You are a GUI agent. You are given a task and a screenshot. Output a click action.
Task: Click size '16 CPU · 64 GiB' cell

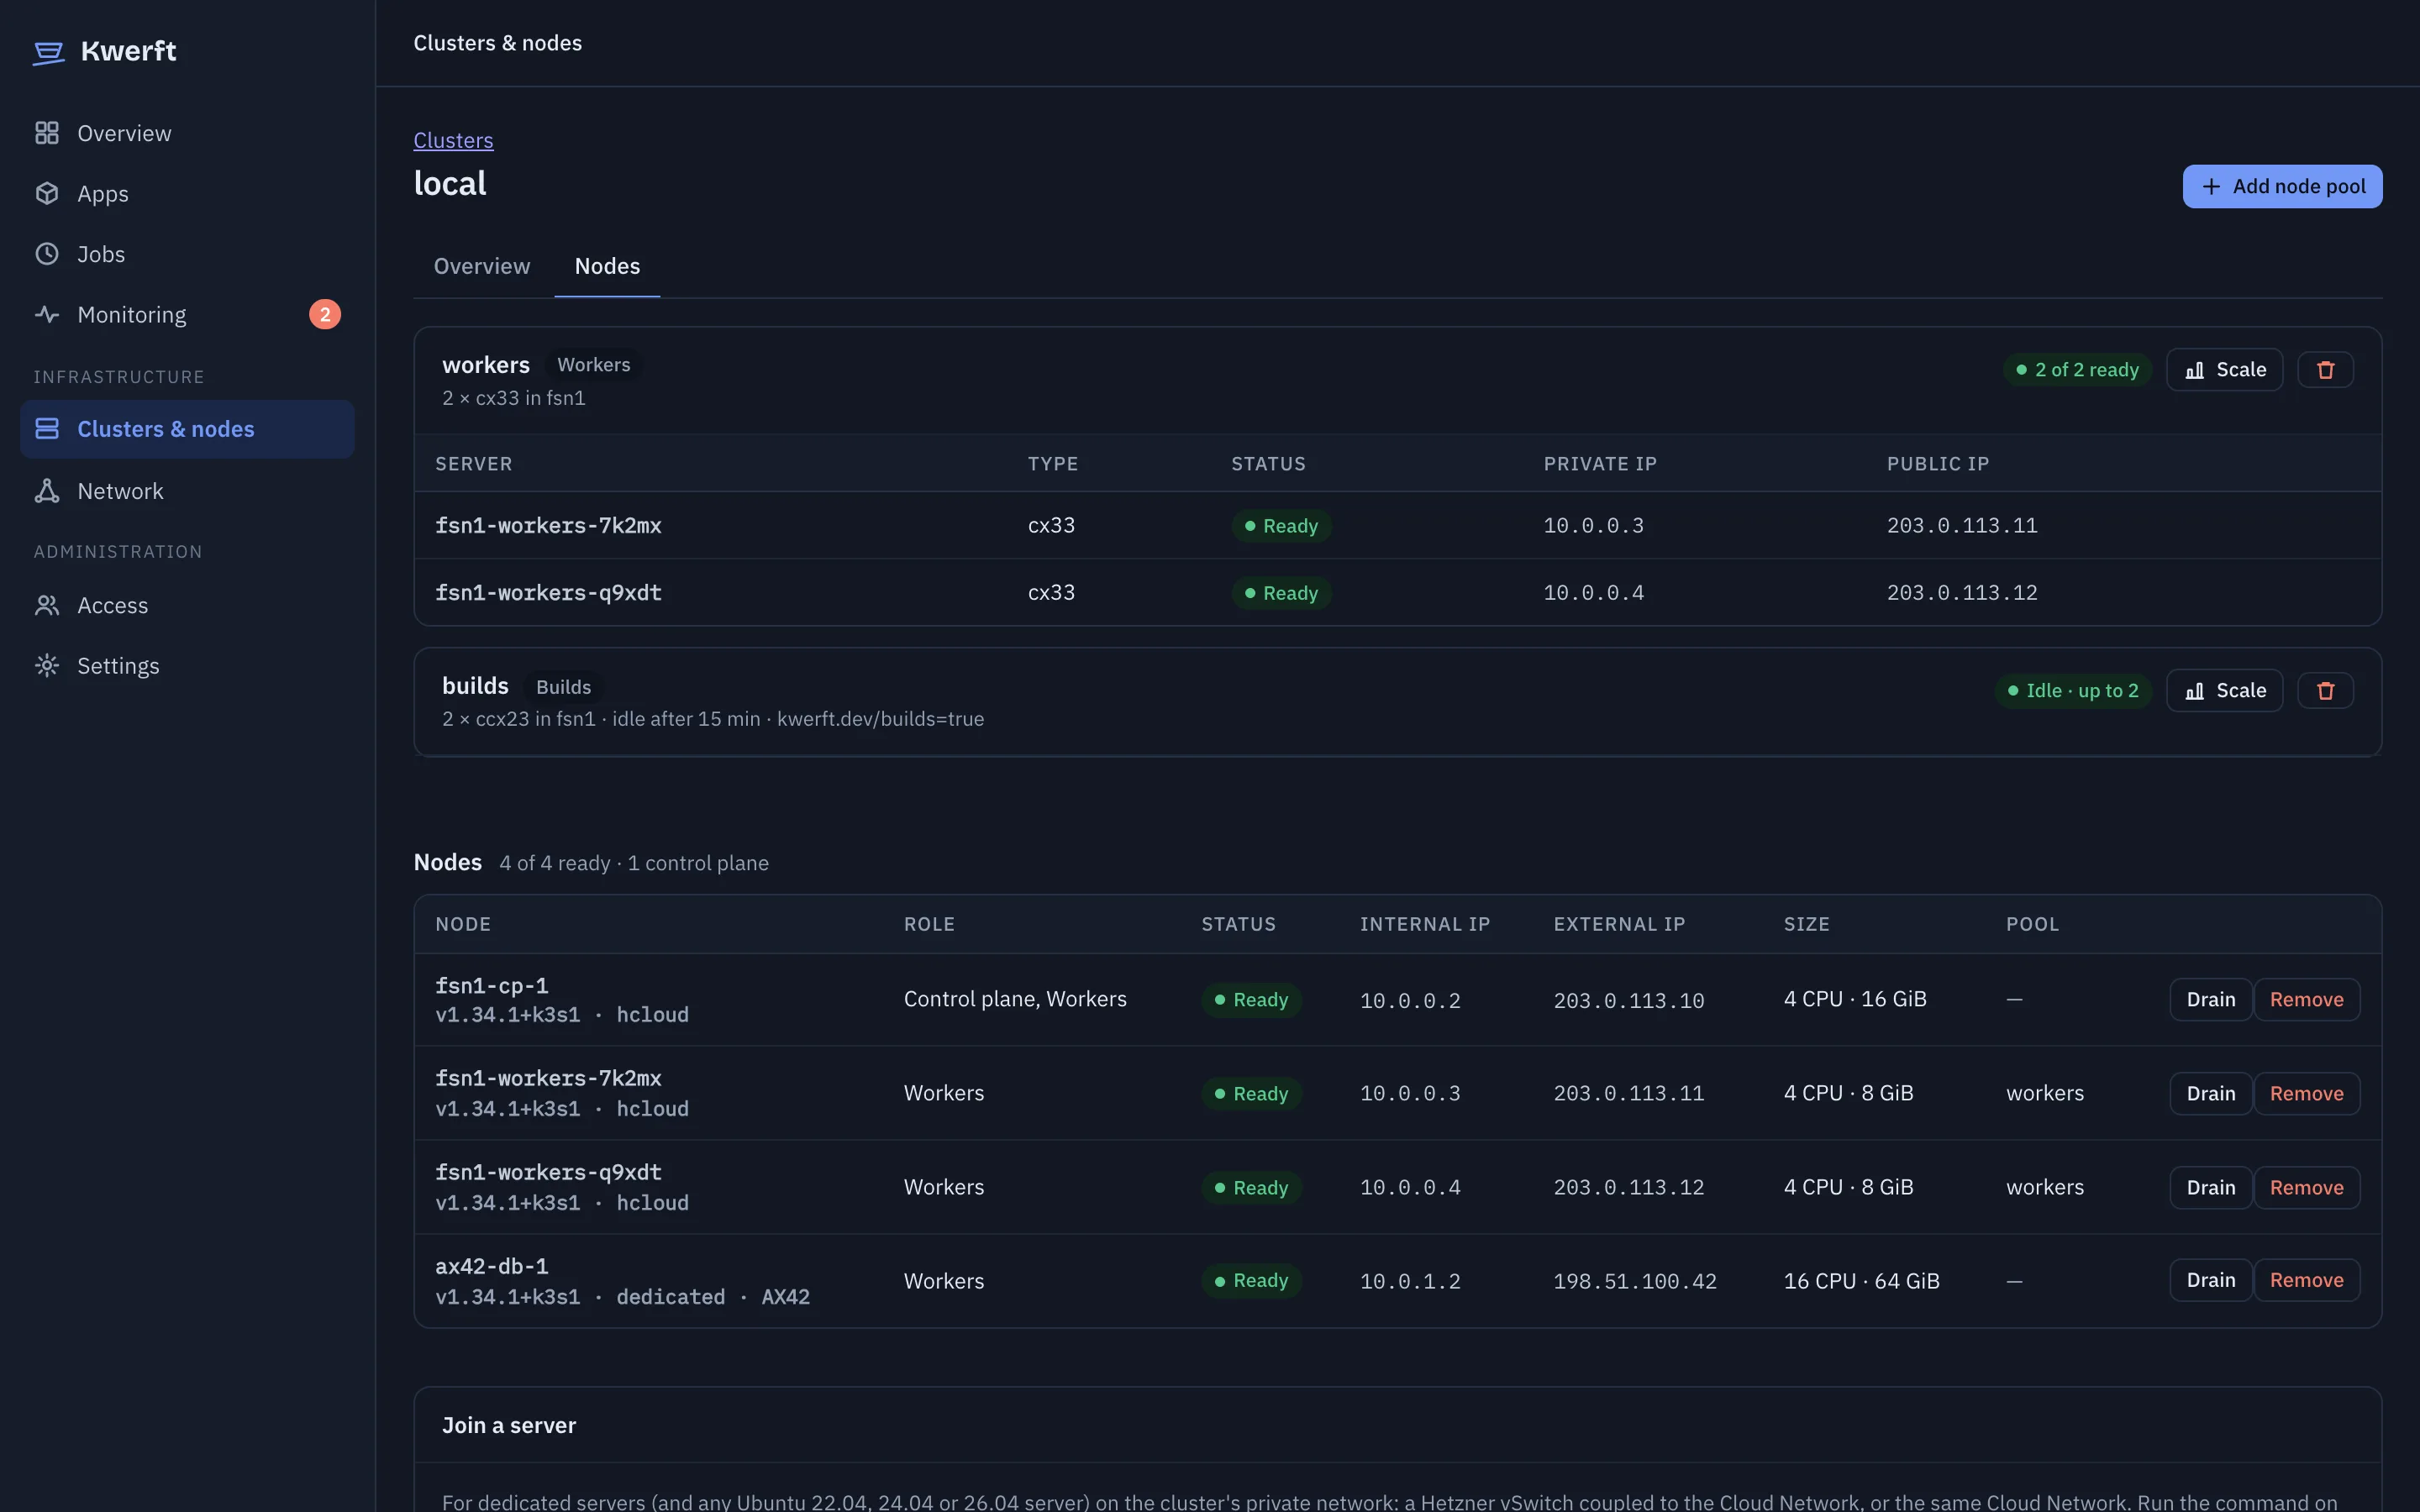(1861, 1282)
